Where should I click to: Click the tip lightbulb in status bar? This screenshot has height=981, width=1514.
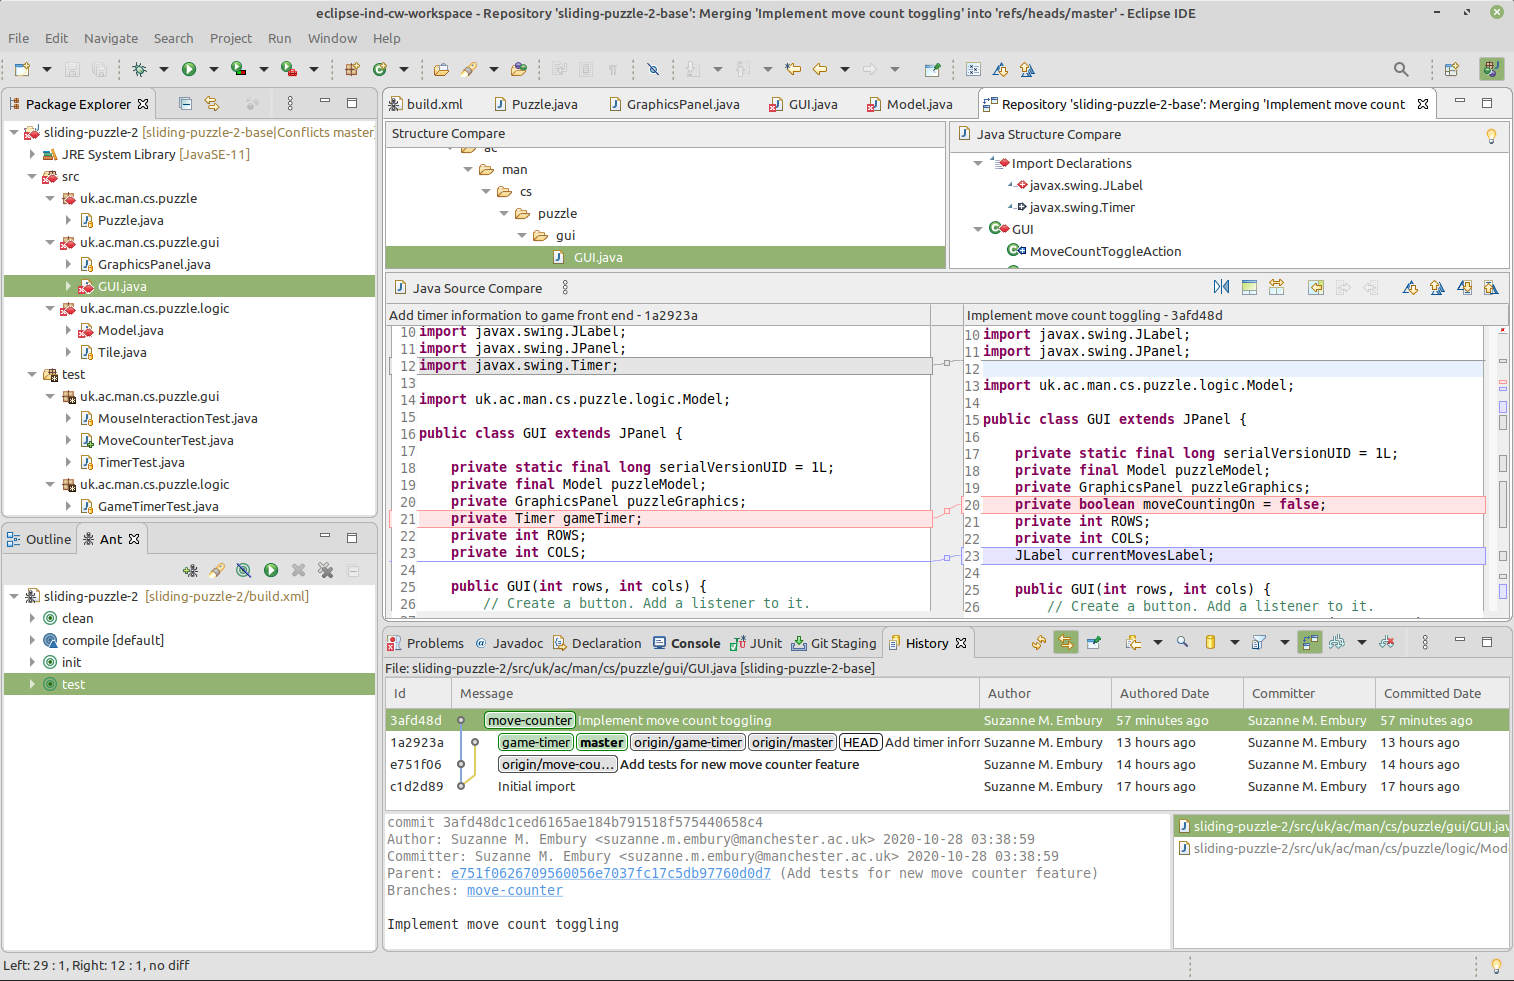(x=1496, y=966)
